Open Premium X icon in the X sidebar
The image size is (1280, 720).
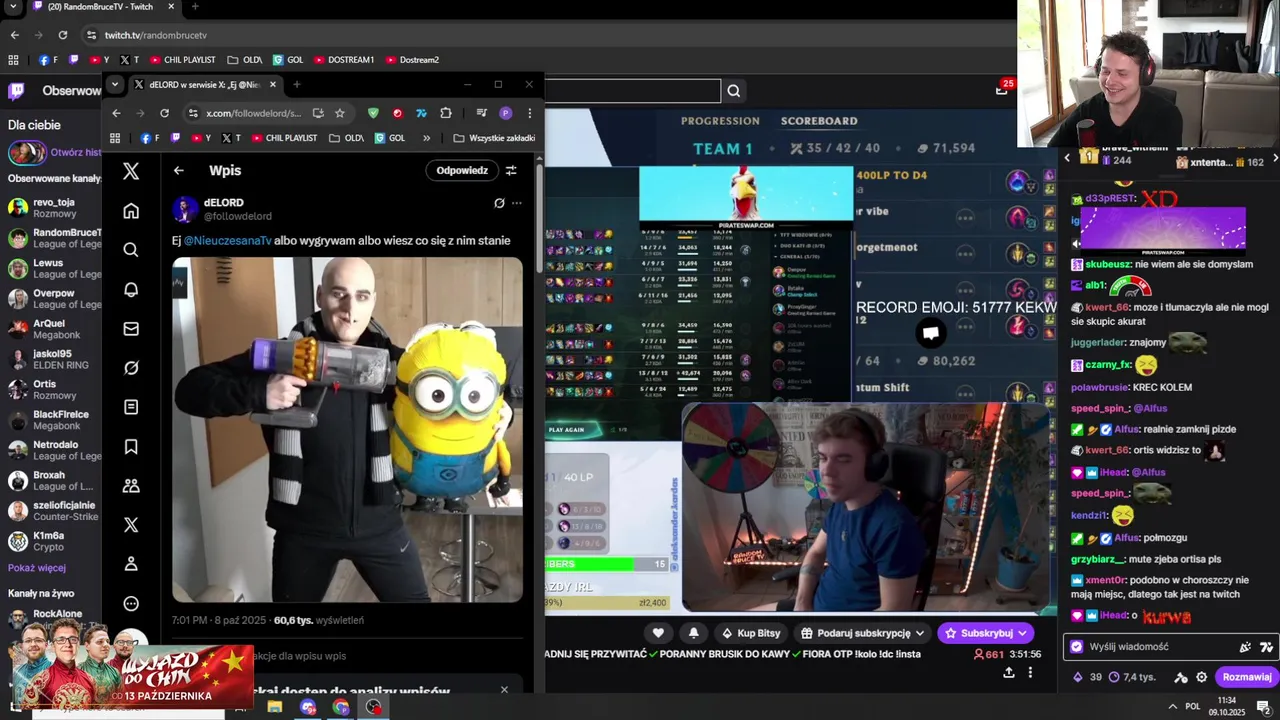[131, 525]
